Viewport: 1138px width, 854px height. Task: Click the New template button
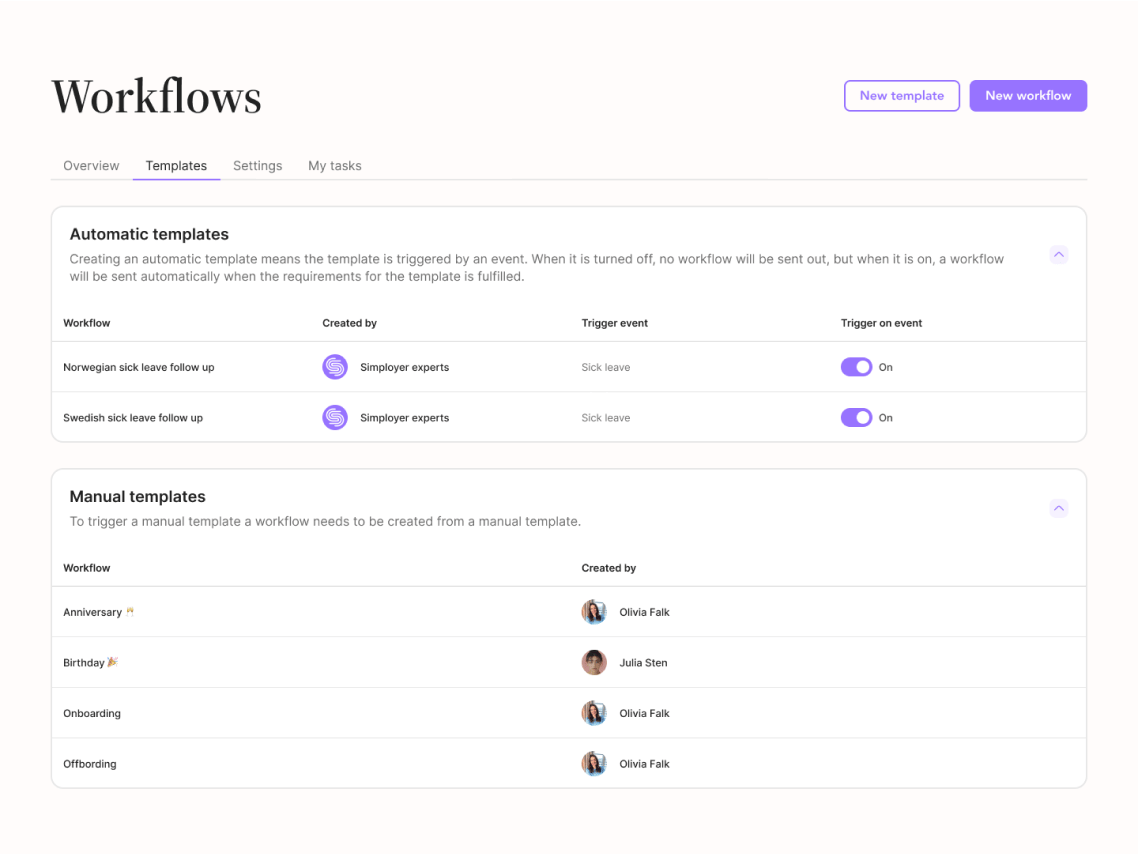click(901, 96)
